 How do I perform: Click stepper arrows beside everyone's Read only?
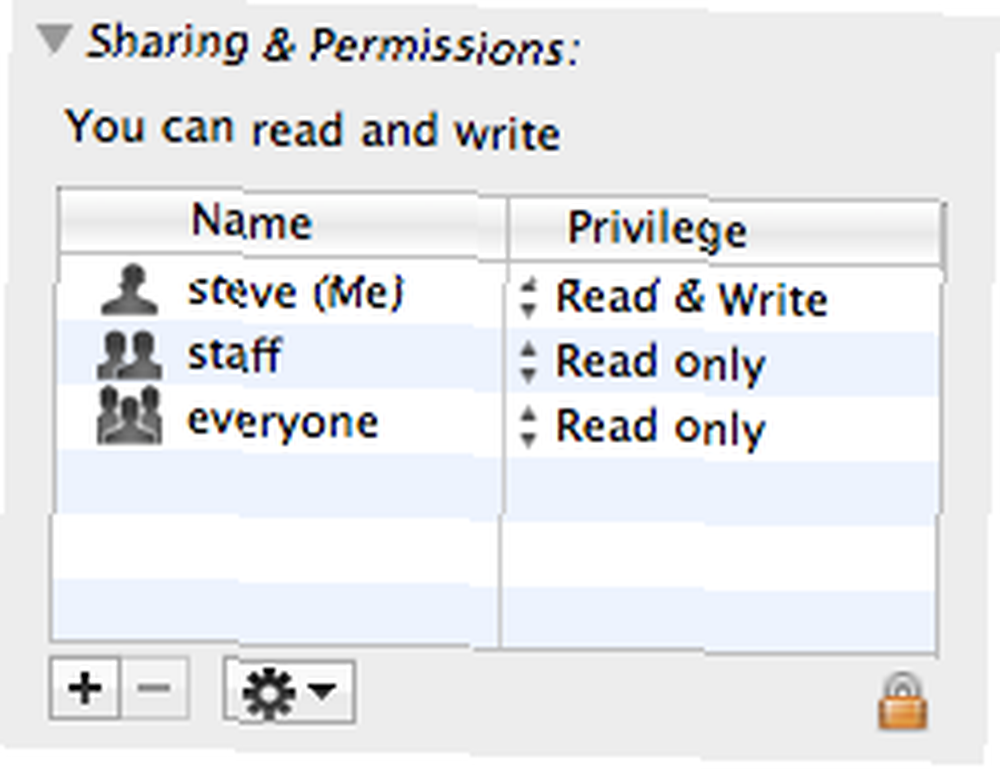[528, 427]
